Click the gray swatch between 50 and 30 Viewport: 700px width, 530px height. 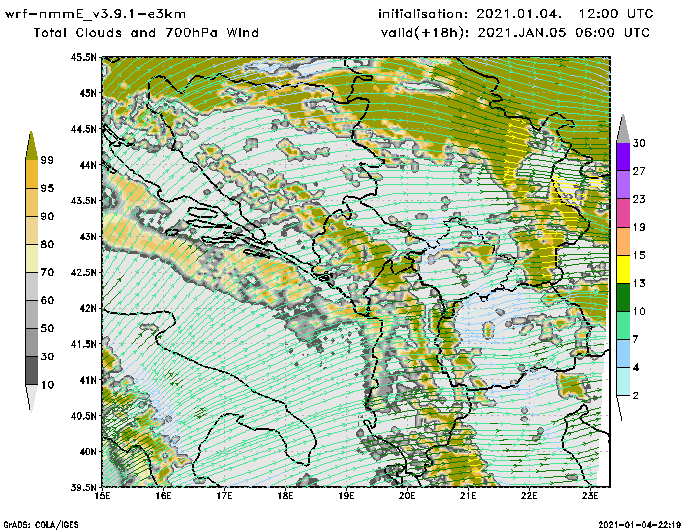pos(31,342)
